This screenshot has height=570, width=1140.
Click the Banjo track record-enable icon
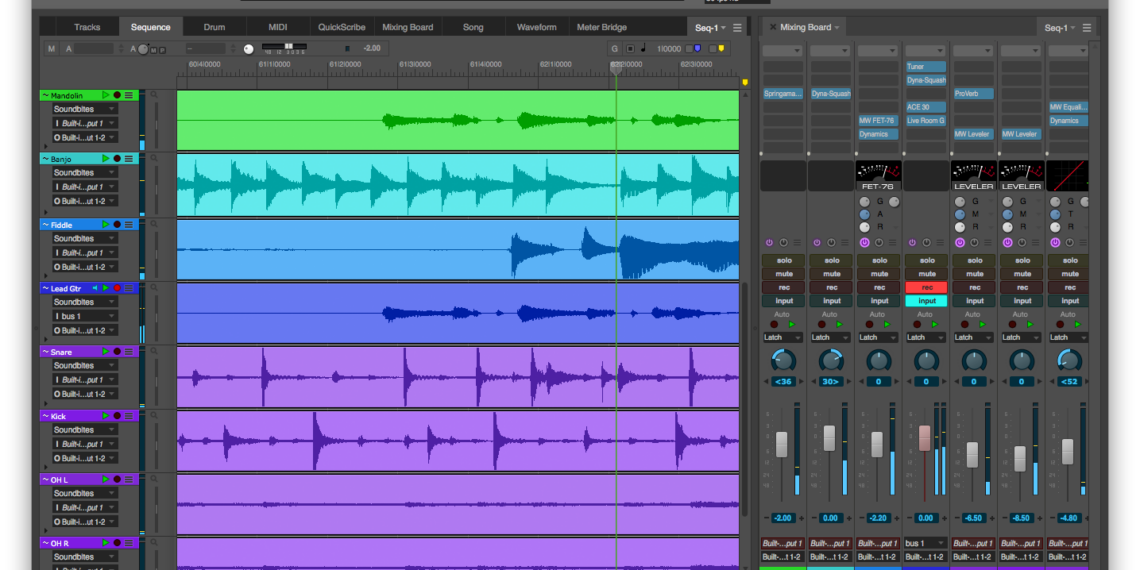(117, 159)
